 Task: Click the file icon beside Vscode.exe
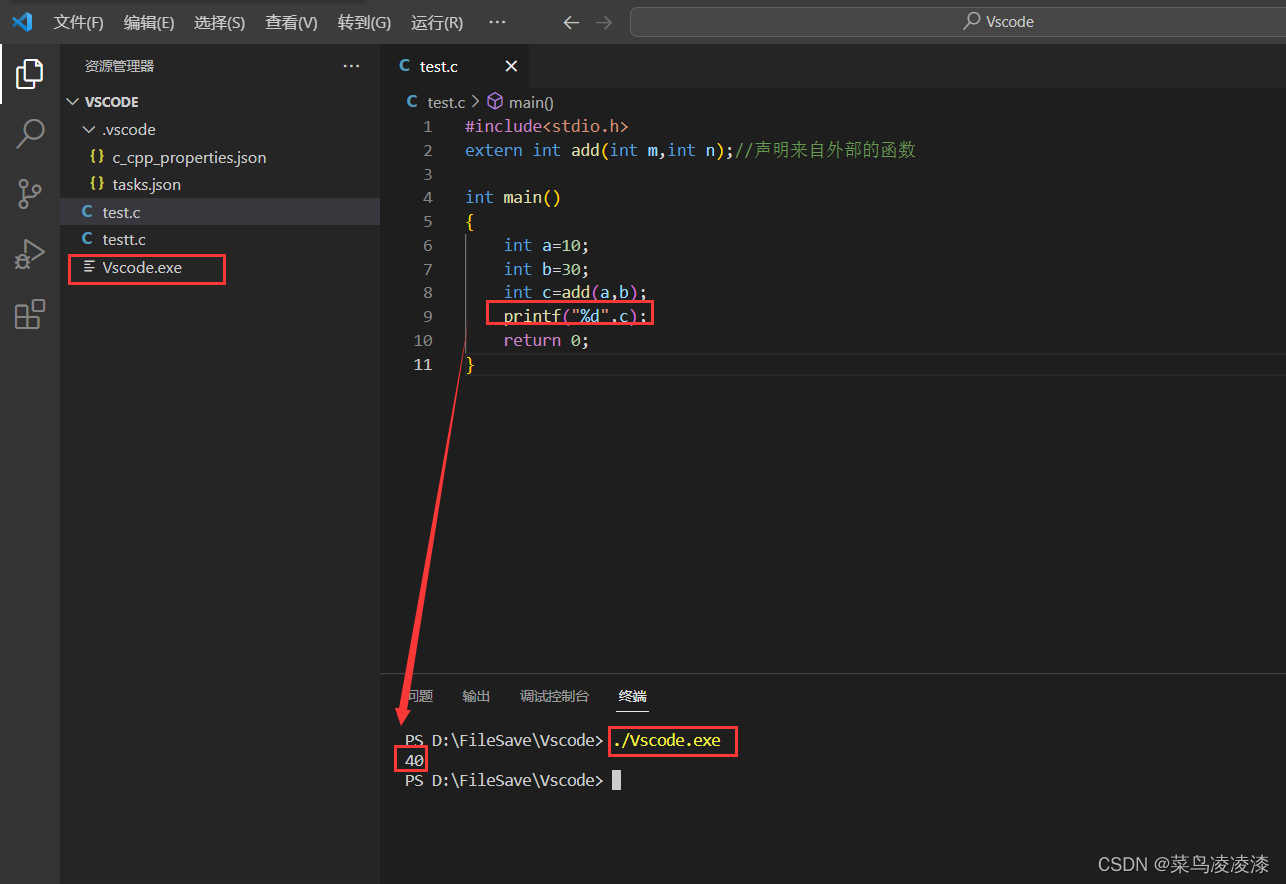[90, 267]
